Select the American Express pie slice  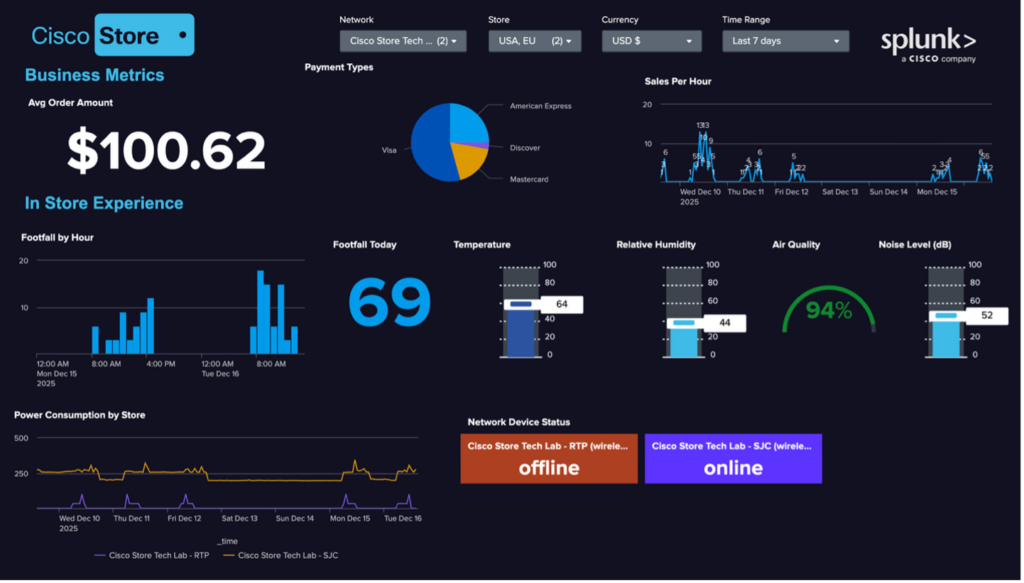pos(468,124)
